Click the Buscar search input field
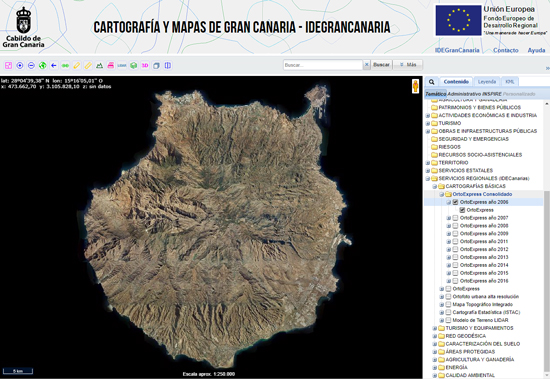 pyautogui.click(x=323, y=65)
